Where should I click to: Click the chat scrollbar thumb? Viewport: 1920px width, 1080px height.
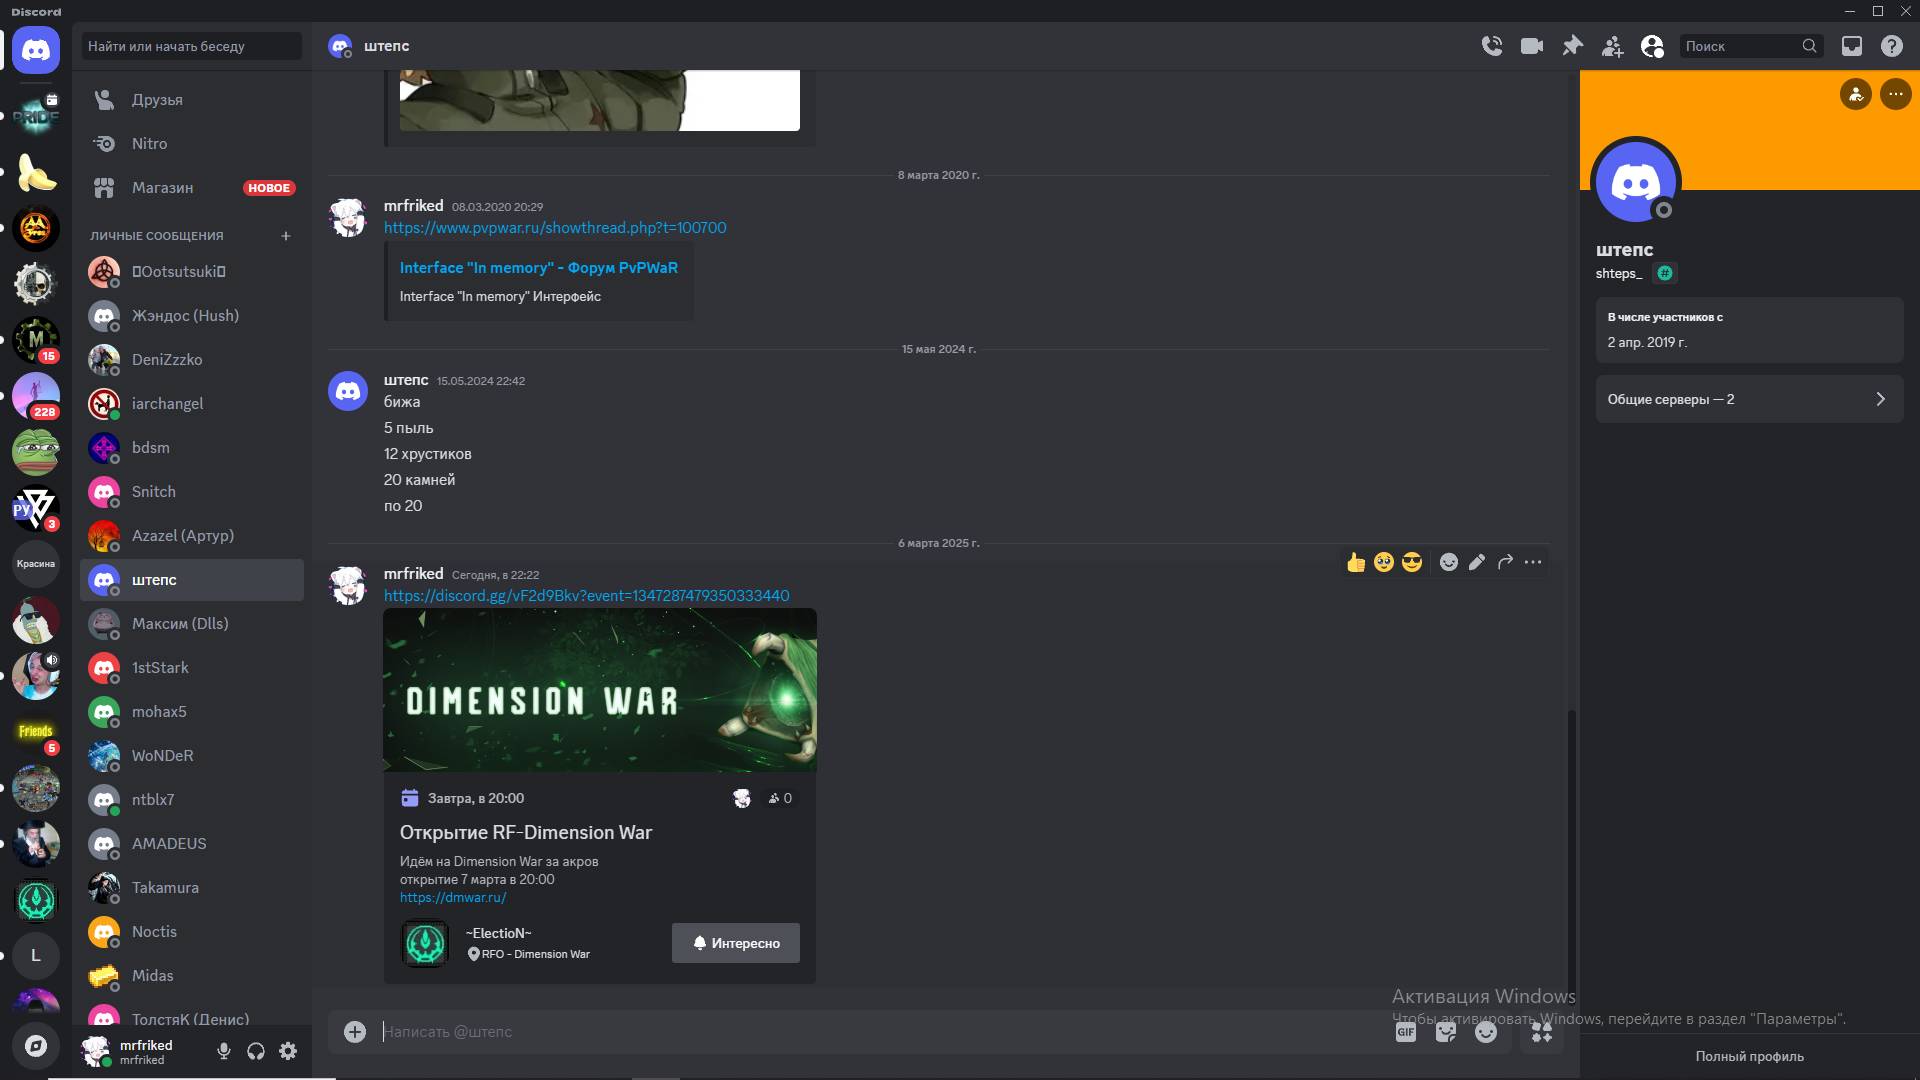[x=1571, y=850]
